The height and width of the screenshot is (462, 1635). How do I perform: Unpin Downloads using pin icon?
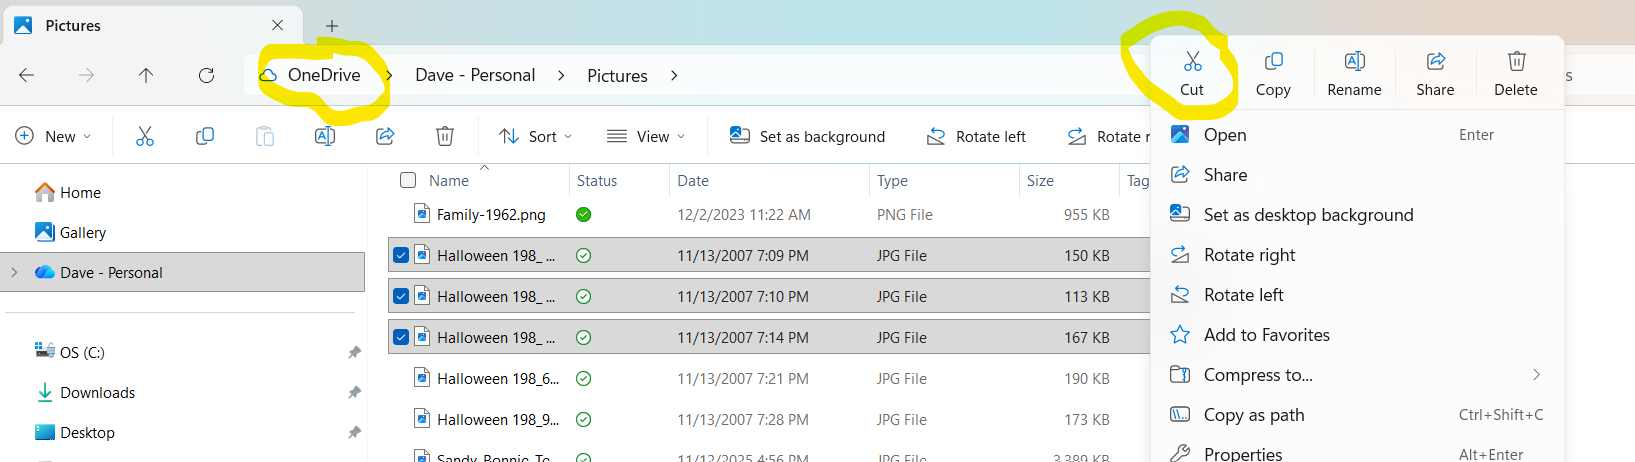(354, 392)
